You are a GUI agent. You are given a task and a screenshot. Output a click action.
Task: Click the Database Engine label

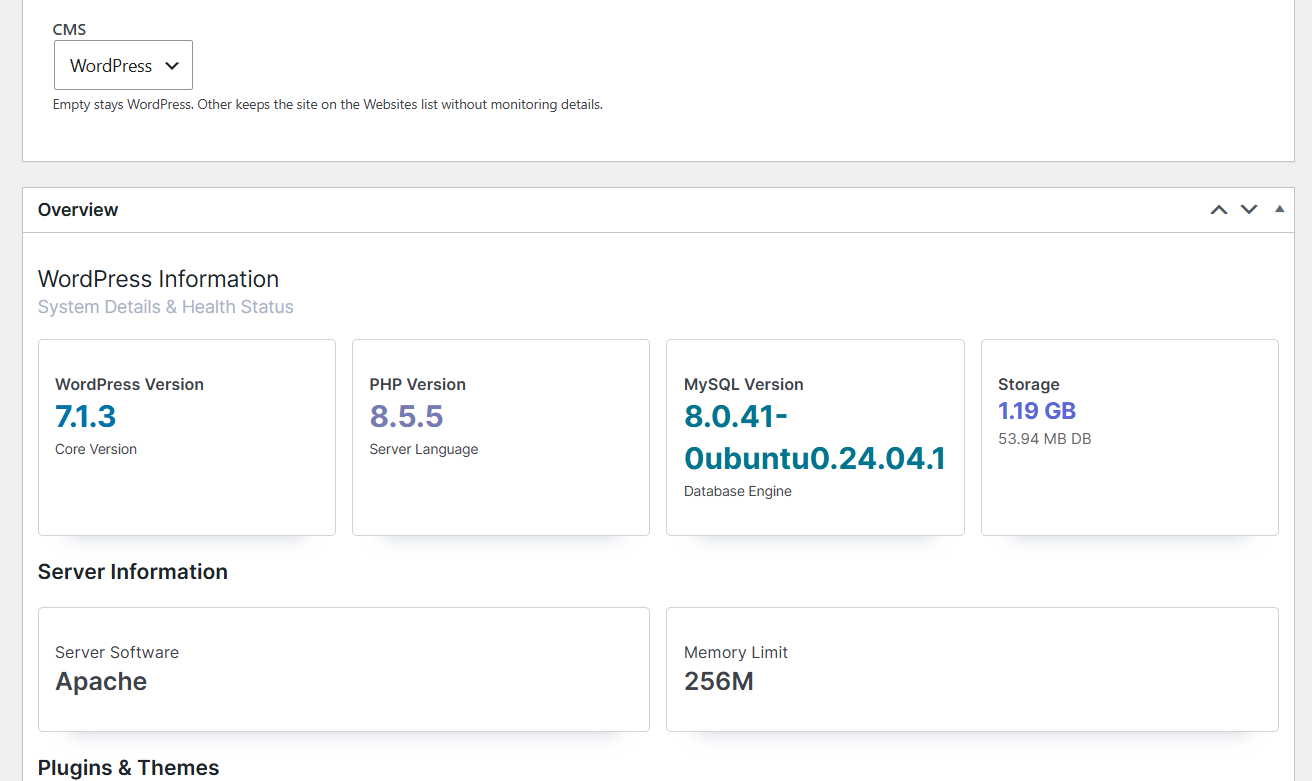tap(738, 491)
